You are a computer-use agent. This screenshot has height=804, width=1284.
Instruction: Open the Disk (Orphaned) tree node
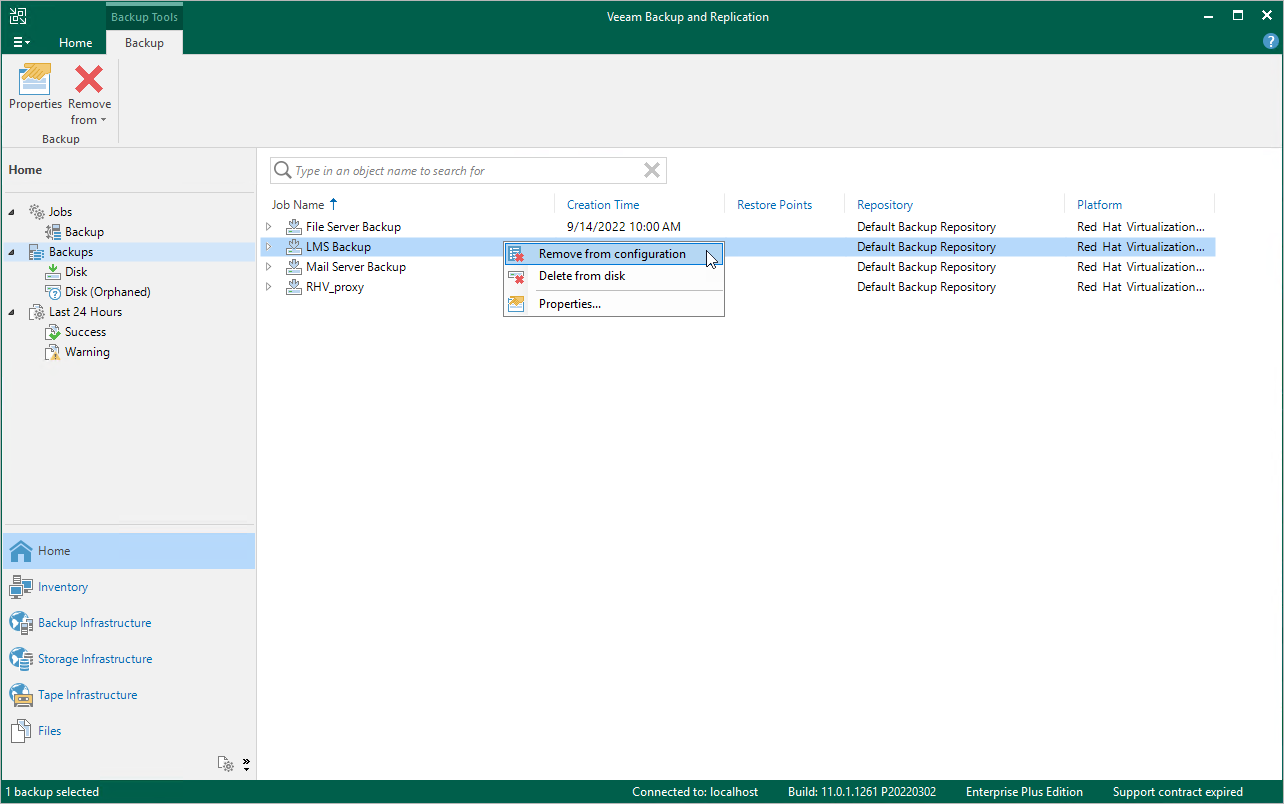(x=107, y=292)
